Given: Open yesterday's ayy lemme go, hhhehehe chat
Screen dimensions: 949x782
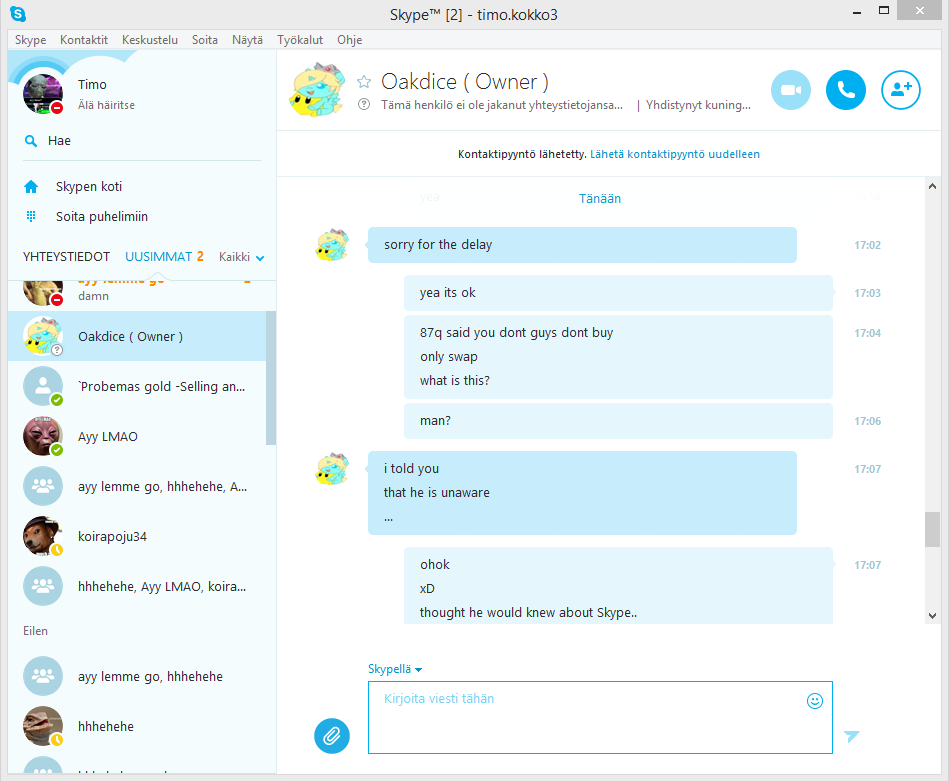Looking at the screenshot, I should [x=137, y=676].
